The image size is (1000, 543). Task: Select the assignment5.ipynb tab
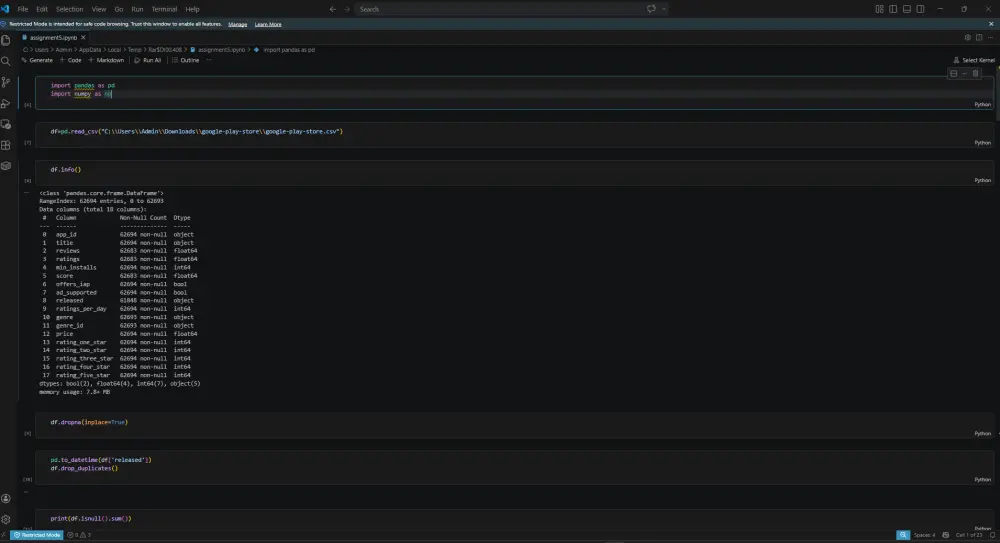(54, 38)
